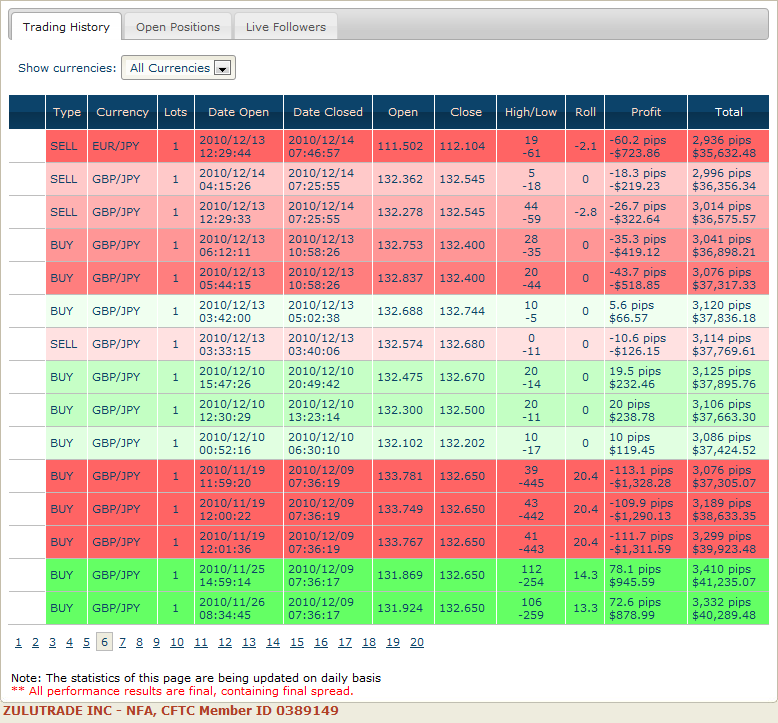Screen dimensions: 778x723
Task: Click the Open column header
Action: click(x=403, y=112)
